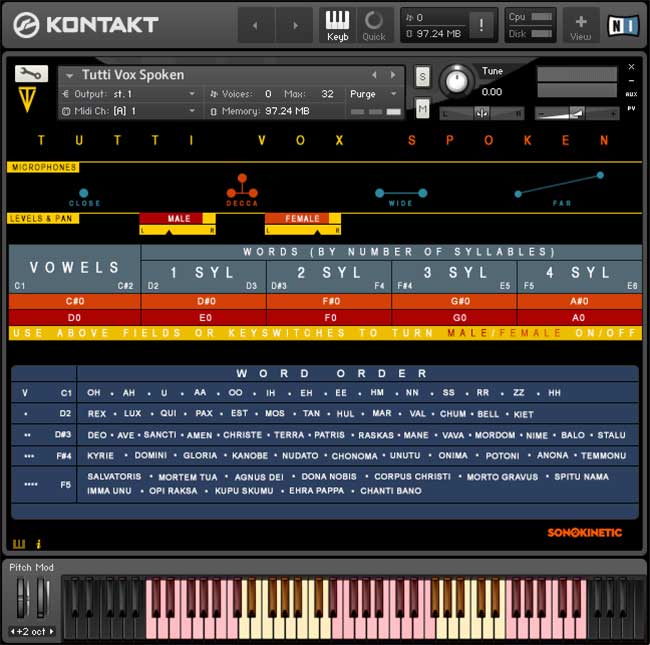Image resolution: width=650 pixels, height=645 pixels.
Task: Toggle male 2 SYL keyswitch F0
Action: pos(329,318)
